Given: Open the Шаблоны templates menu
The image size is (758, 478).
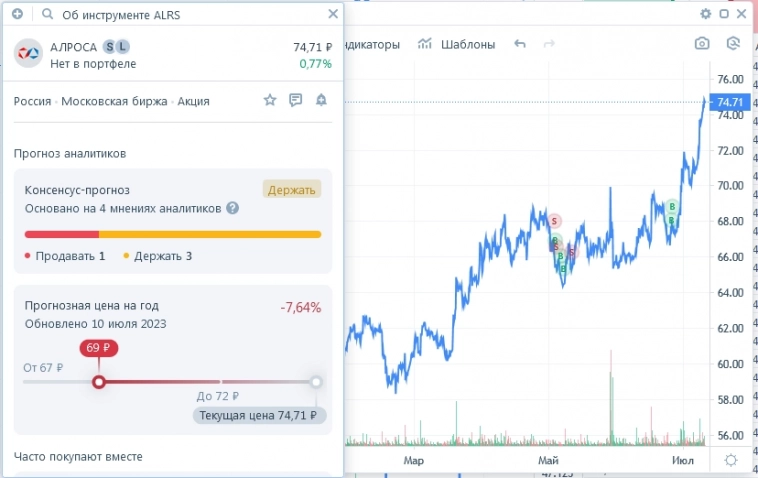Looking at the screenshot, I should click(456, 44).
